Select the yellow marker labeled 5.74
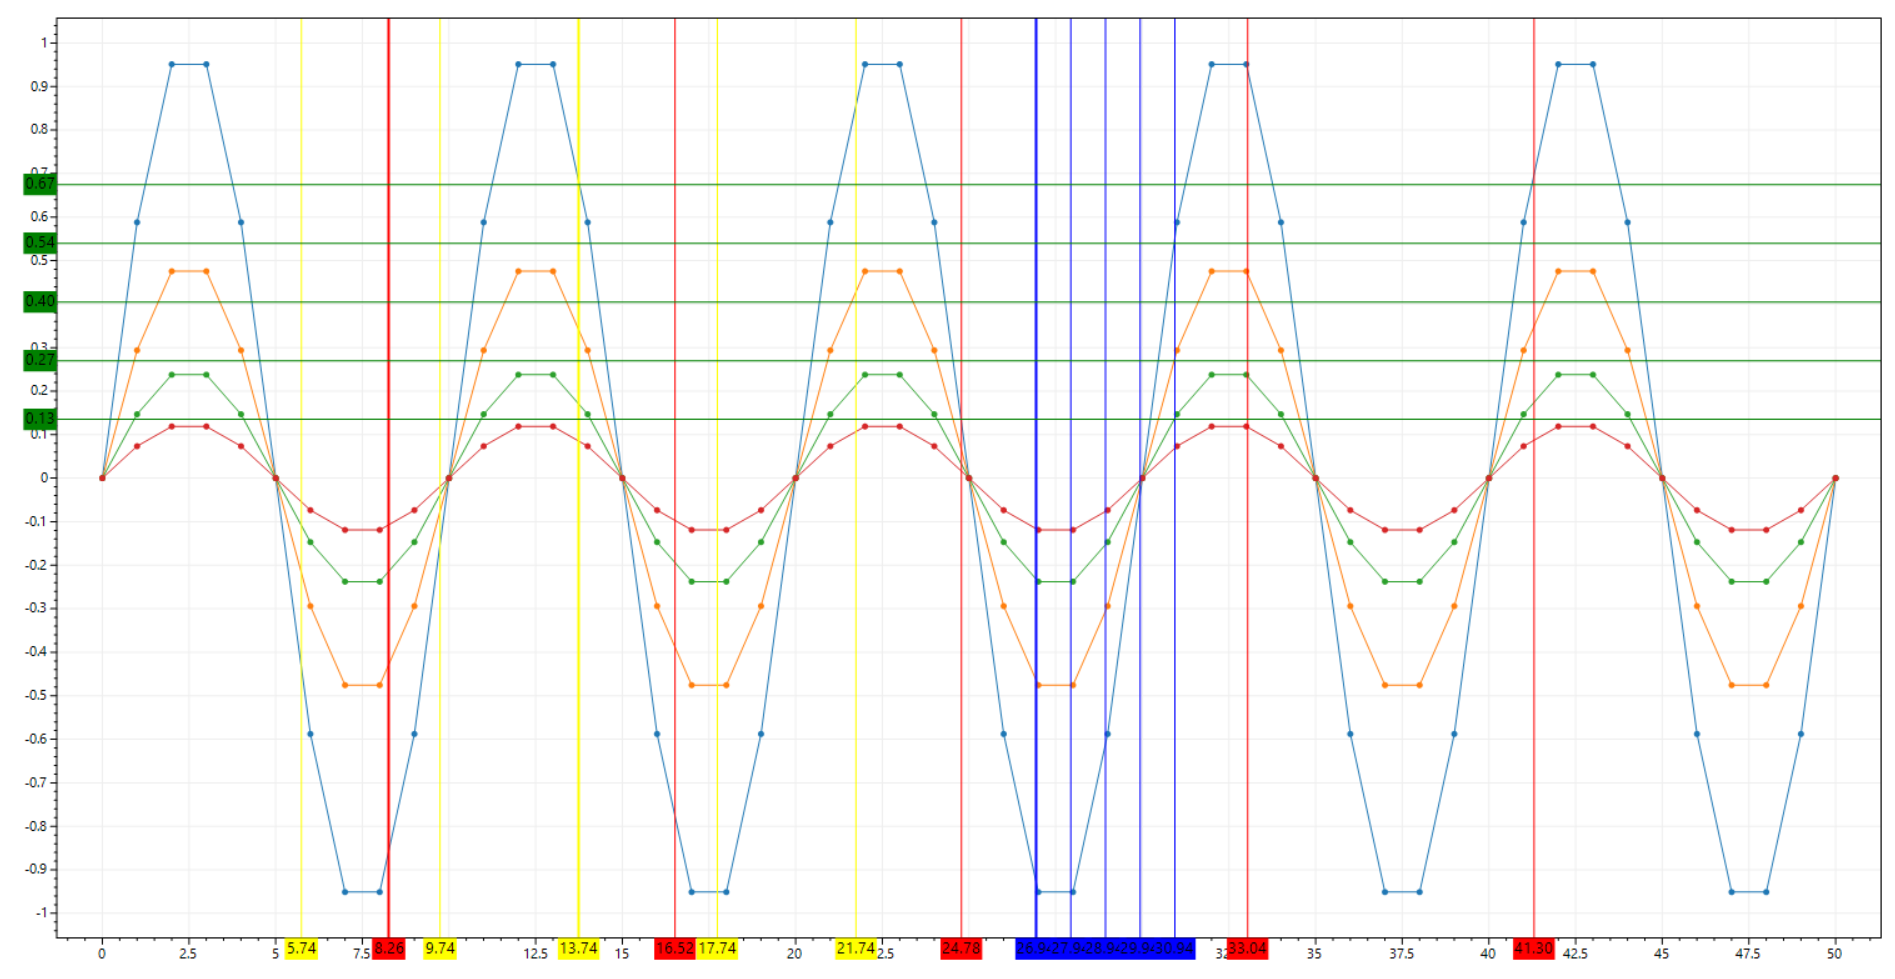 coord(300,946)
